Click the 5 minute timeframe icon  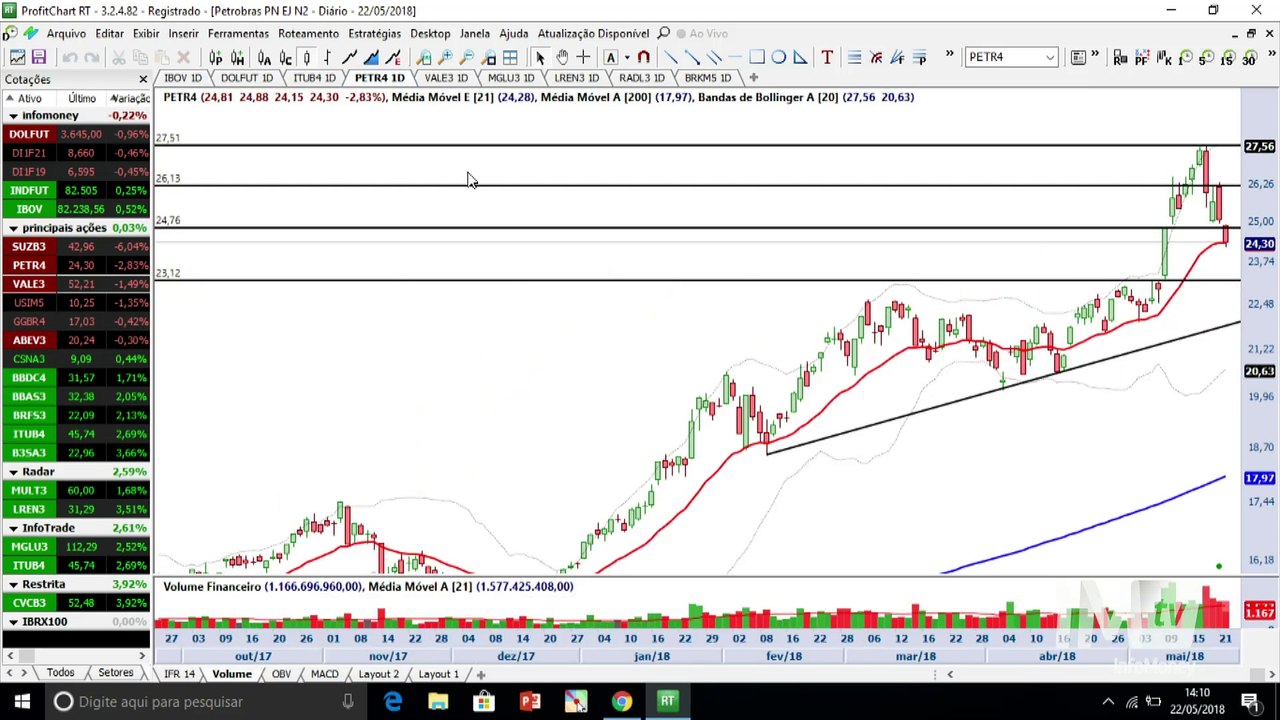tap(1207, 57)
